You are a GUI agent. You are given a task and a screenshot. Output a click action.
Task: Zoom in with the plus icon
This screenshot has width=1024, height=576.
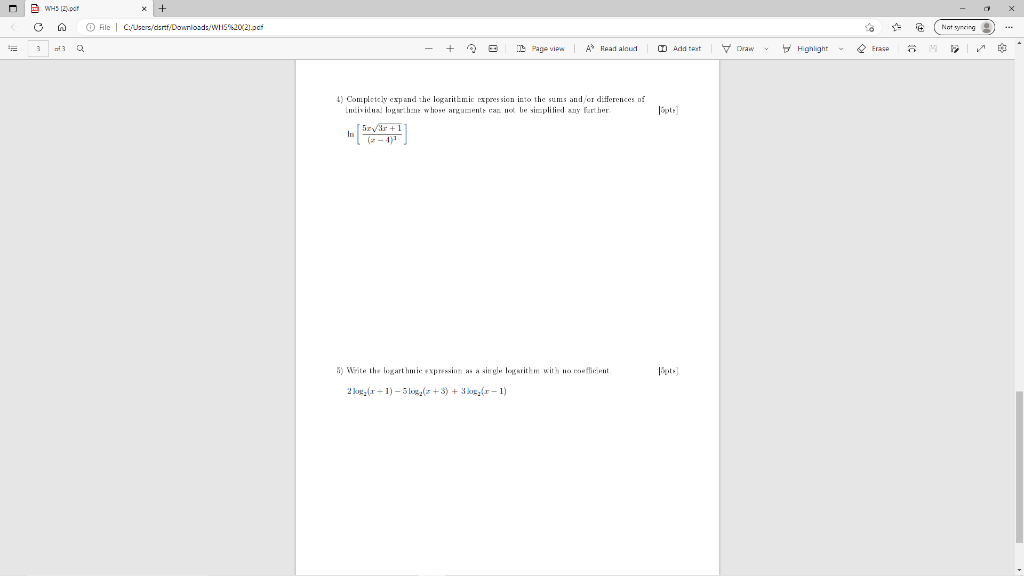[x=450, y=48]
